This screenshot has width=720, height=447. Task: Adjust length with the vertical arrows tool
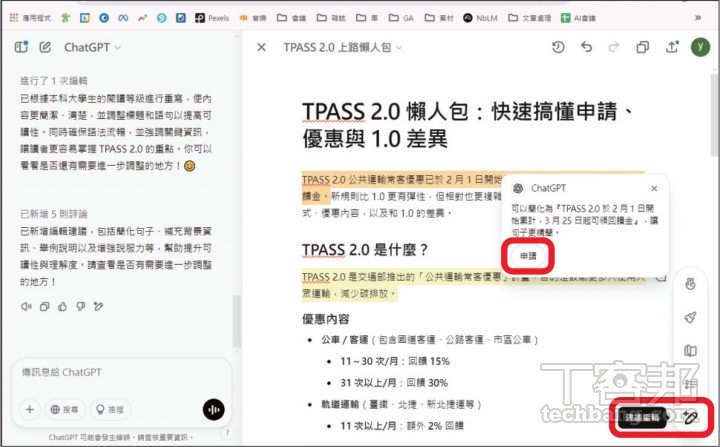pos(690,384)
